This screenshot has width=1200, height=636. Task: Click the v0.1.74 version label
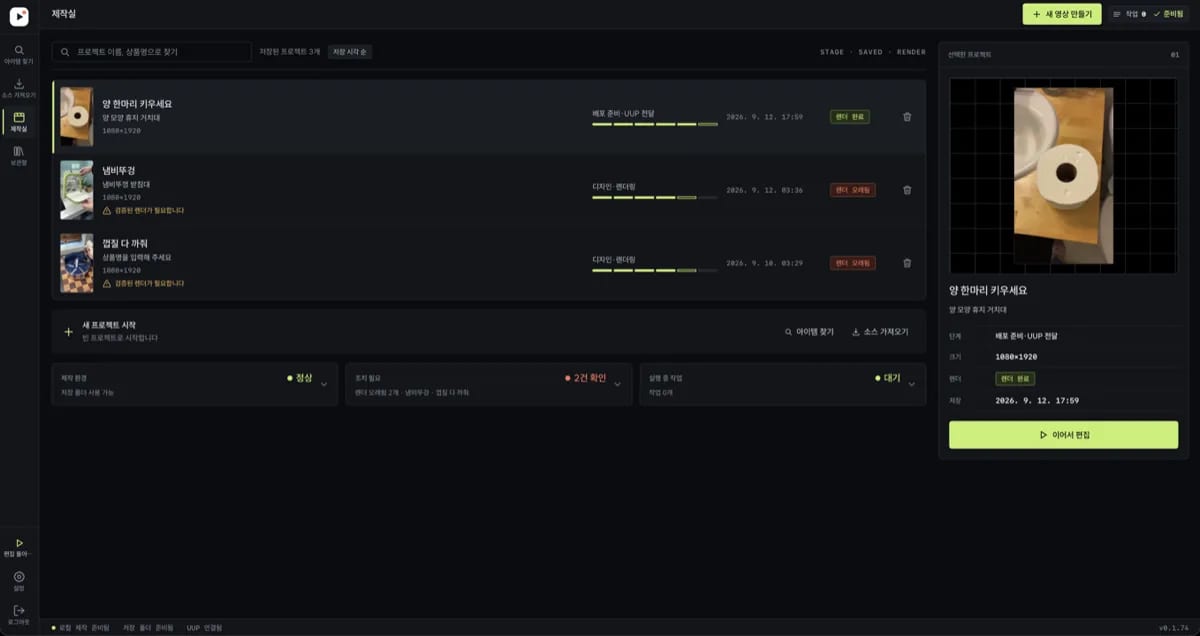tap(1174, 628)
